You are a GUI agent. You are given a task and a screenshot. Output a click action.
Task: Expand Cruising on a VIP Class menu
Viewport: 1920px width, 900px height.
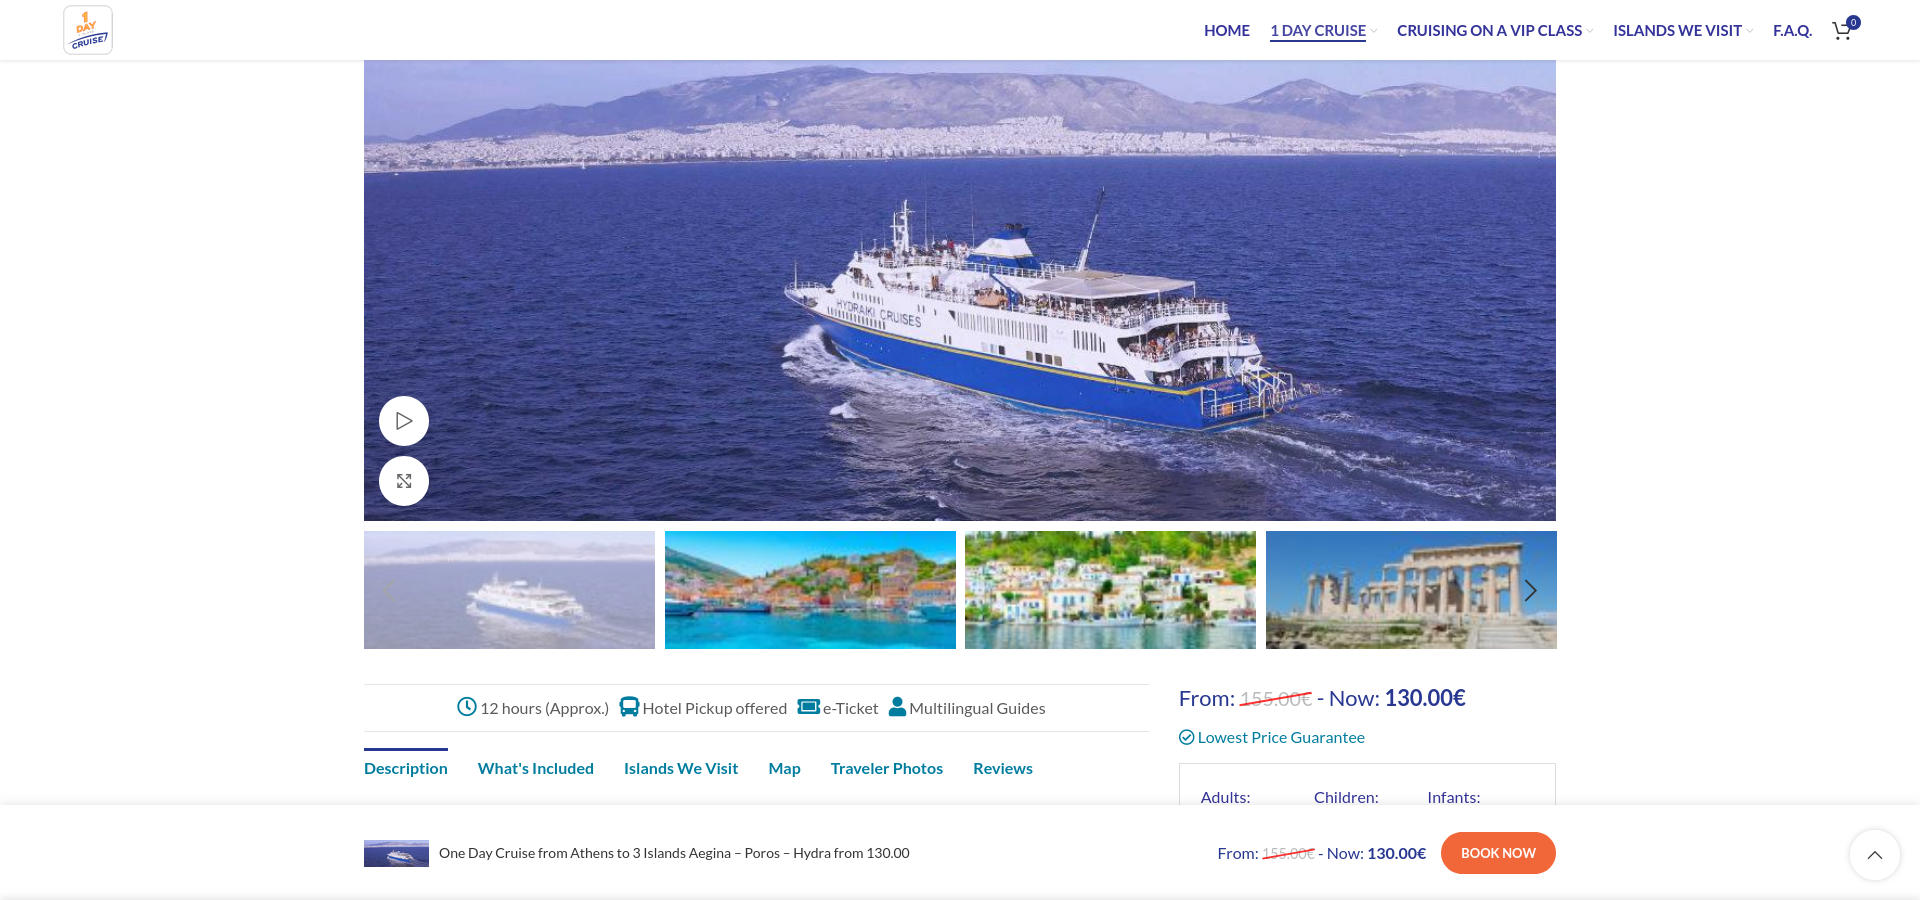pyautogui.click(x=1495, y=30)
